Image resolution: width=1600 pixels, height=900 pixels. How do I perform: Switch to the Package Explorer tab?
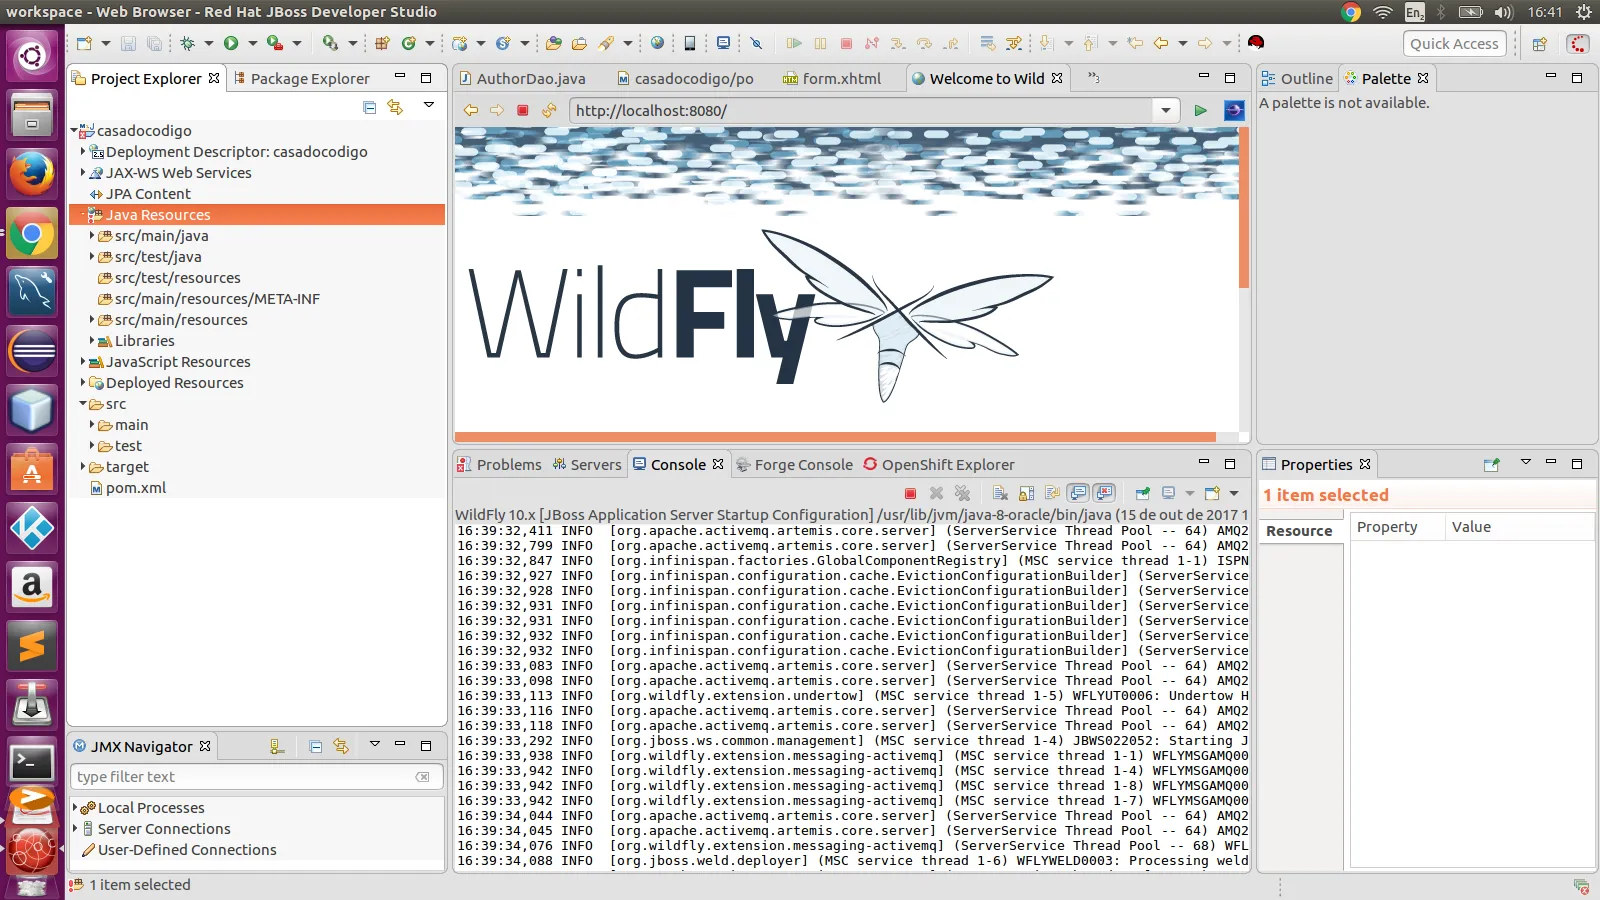pyautogui.click(x=301, y=78)
